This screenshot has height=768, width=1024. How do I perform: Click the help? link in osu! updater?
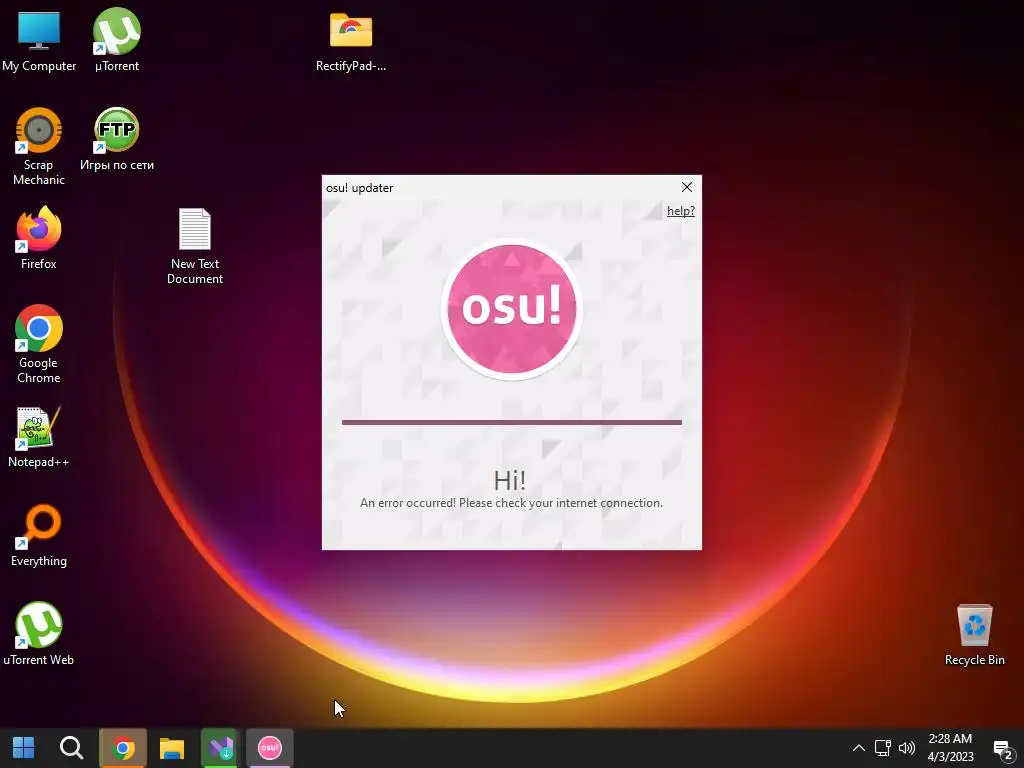click(x=680, y=211)
